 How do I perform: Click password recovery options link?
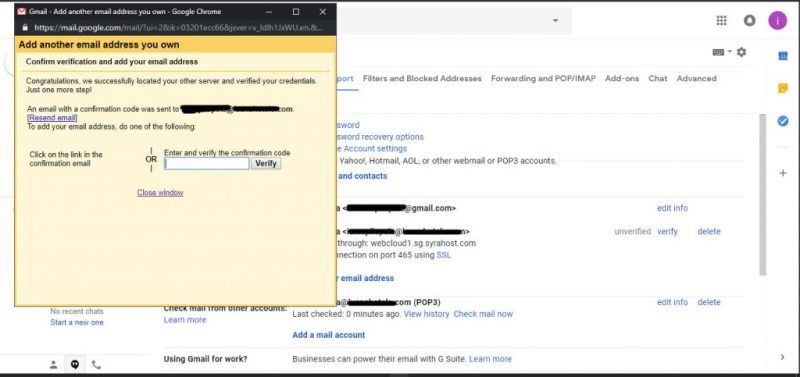tap(380, 137)
